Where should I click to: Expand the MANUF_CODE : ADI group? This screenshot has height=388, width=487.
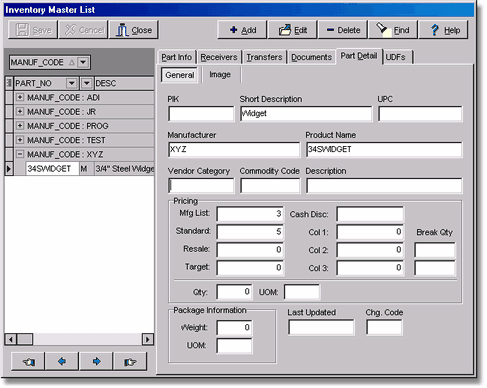point(20,97)
